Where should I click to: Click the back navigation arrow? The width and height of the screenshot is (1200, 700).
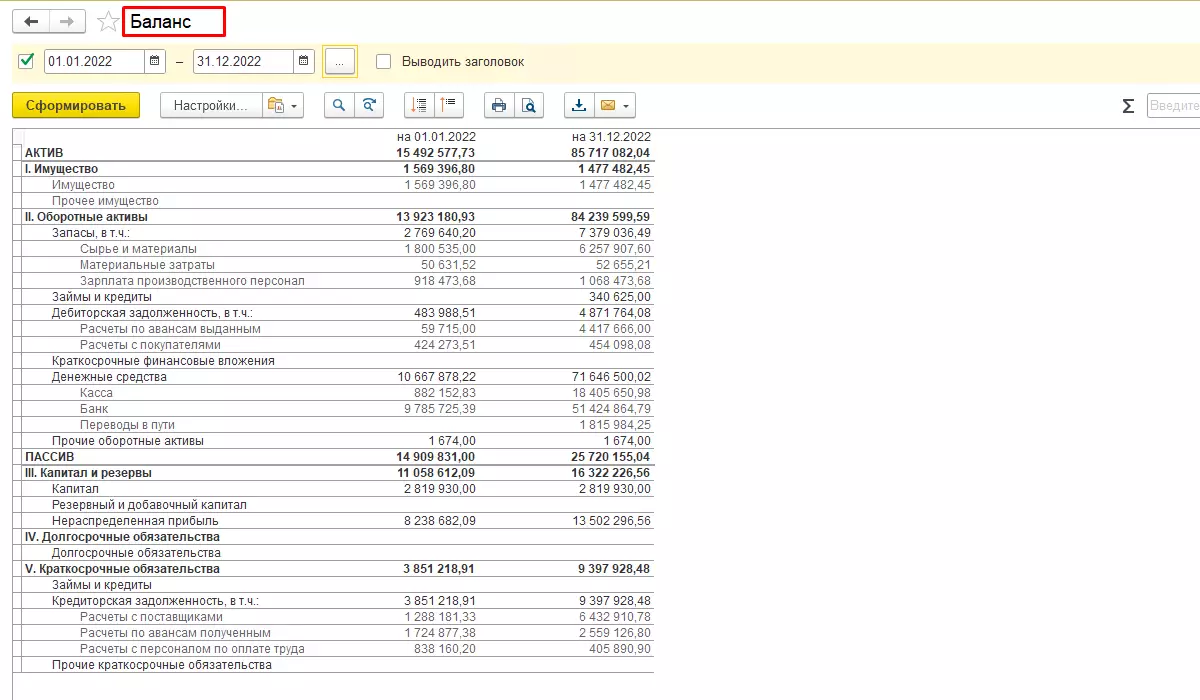click(x=30, y=21)
